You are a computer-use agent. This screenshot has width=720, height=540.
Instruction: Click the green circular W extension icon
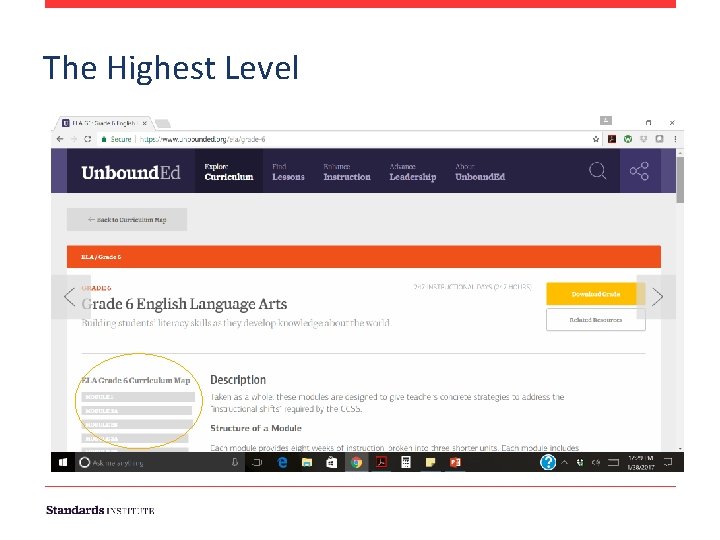(x=628, y=139)
